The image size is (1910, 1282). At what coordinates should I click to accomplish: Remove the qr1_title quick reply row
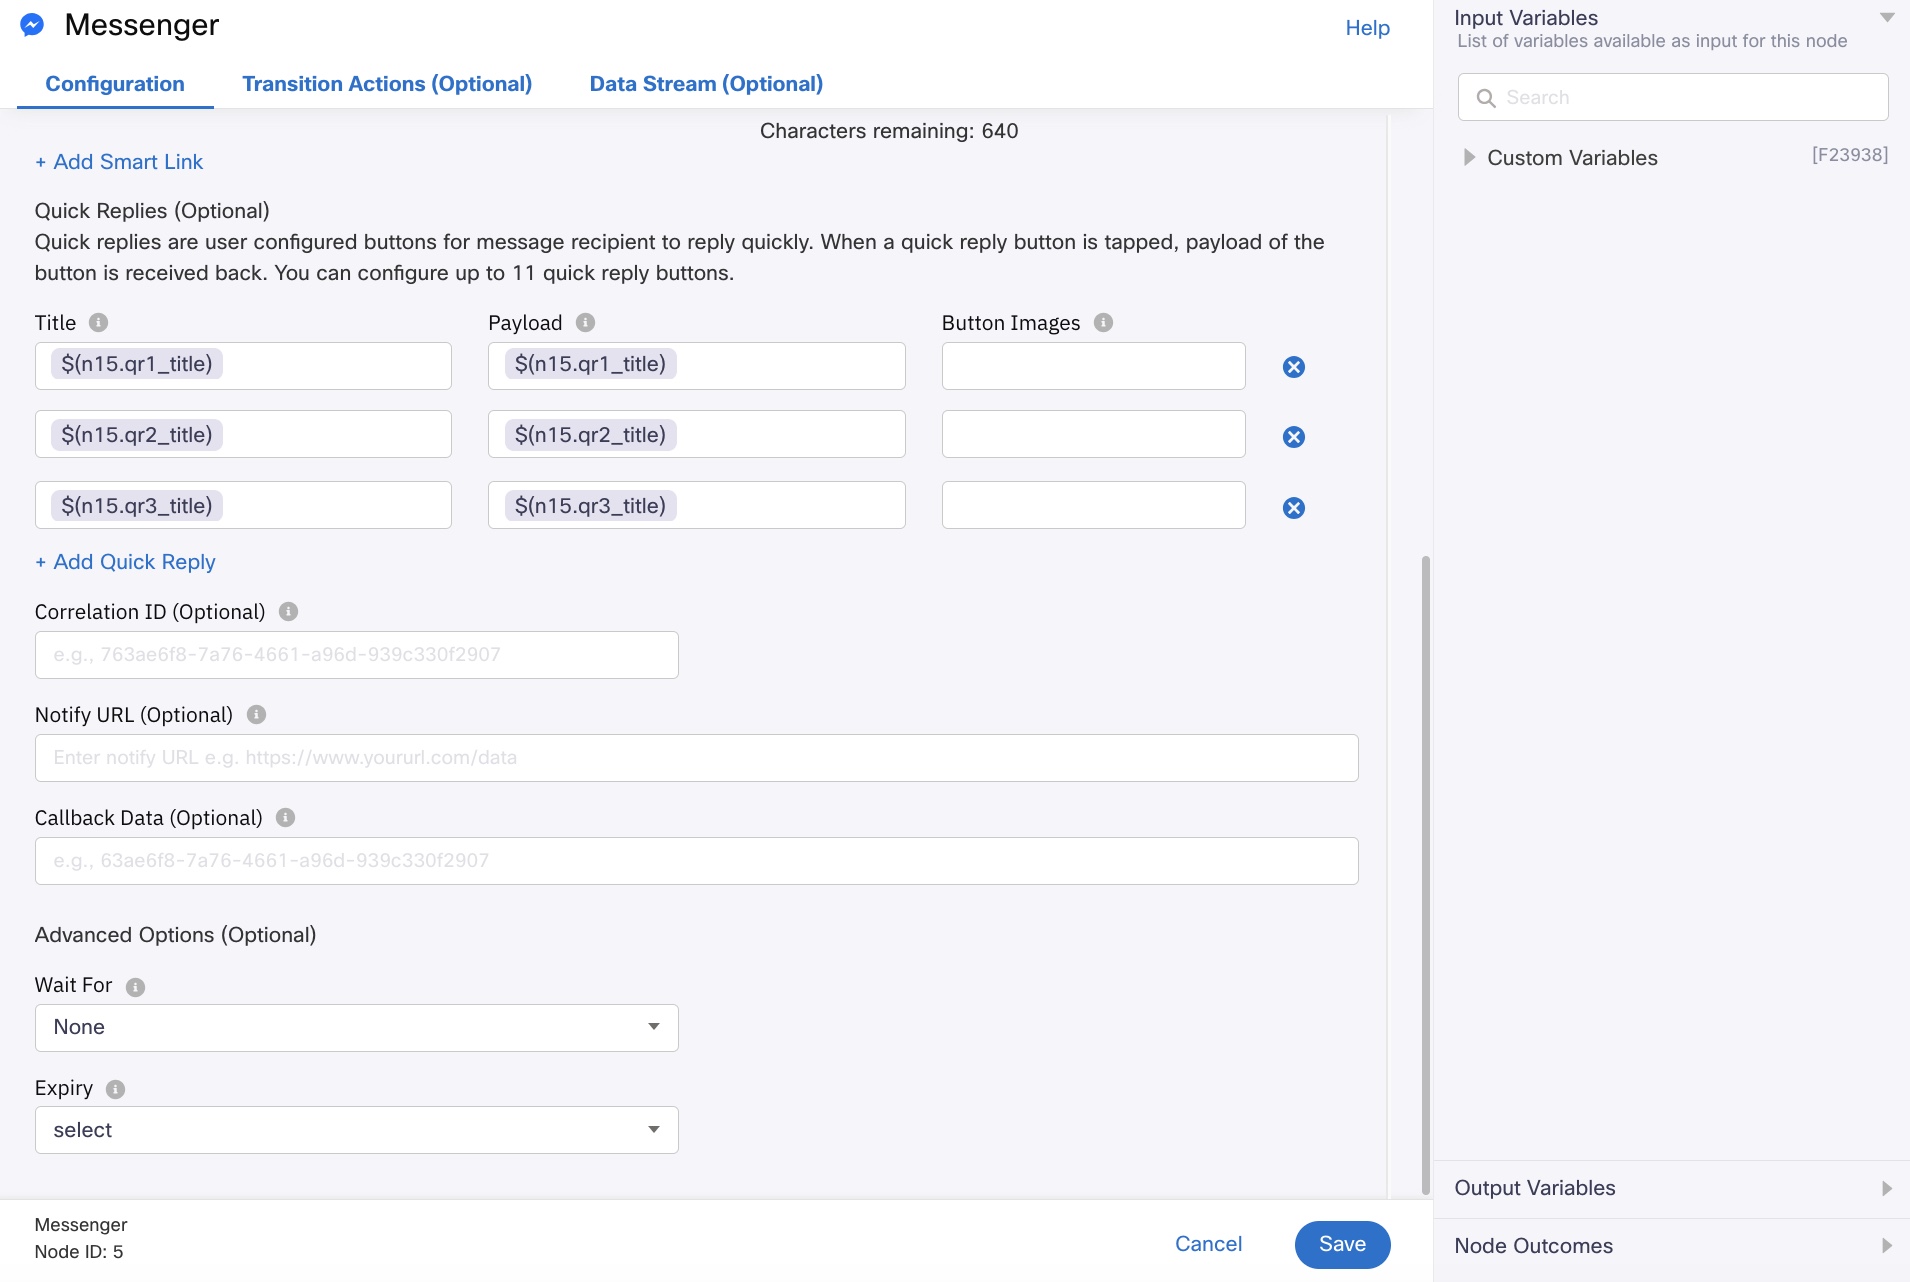coord(1294,367)
